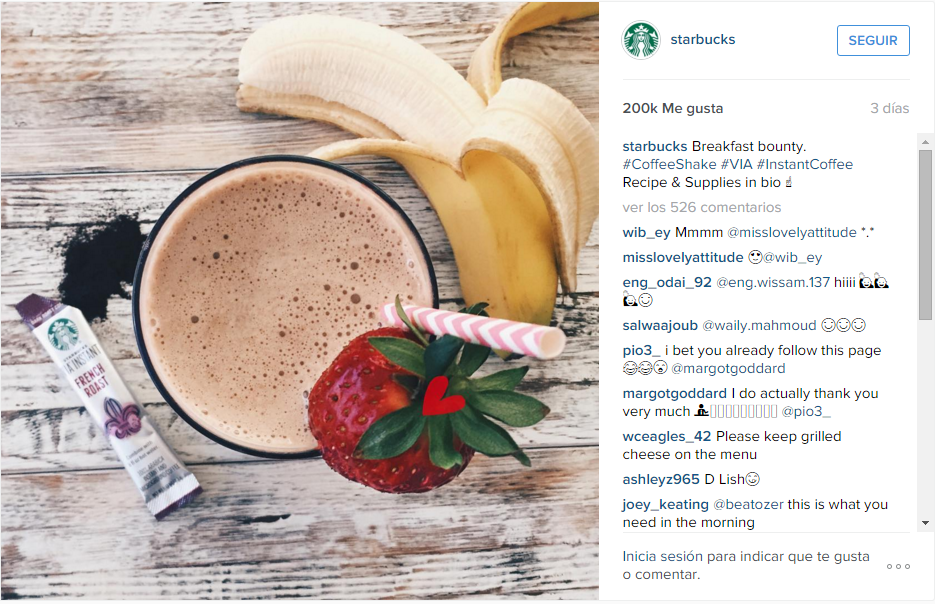This screenshot has height=604, width=935.
Task: Click the comments scrollbar thumb
Action: click(925, 235)
